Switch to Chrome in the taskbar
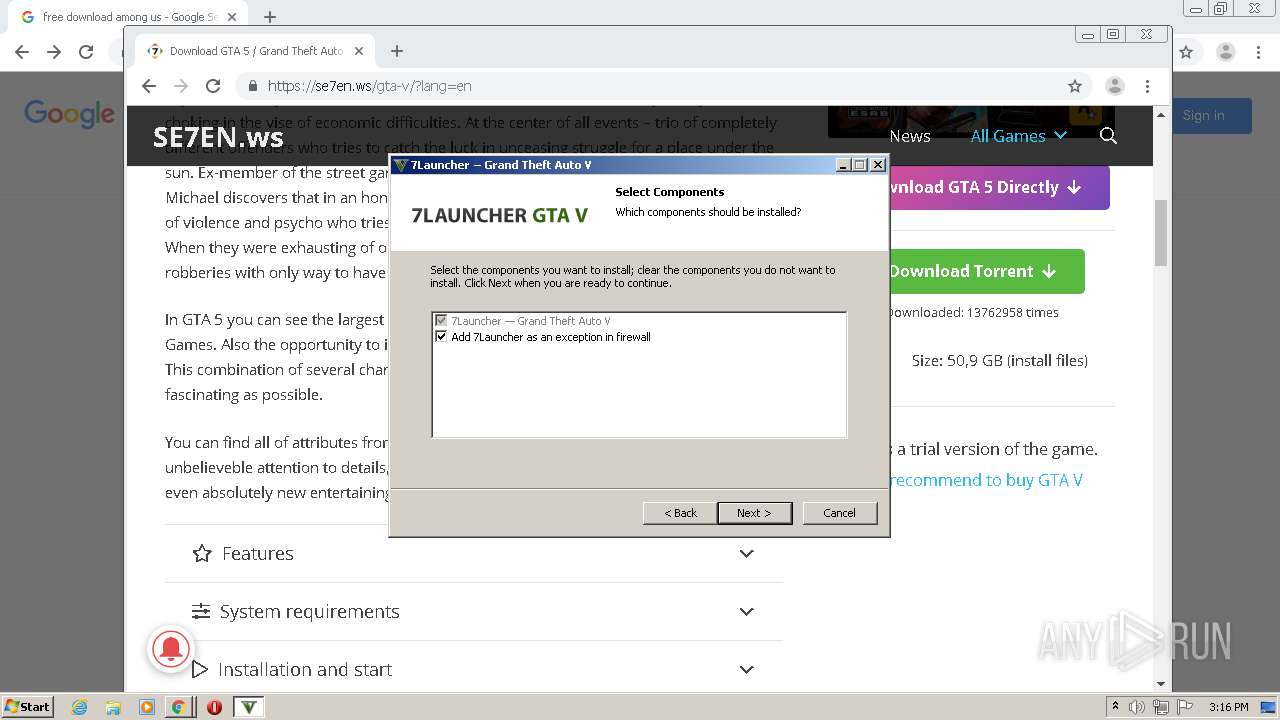Image resolution: width=1280 pixels, height=720 pixels. pos(178,707)
